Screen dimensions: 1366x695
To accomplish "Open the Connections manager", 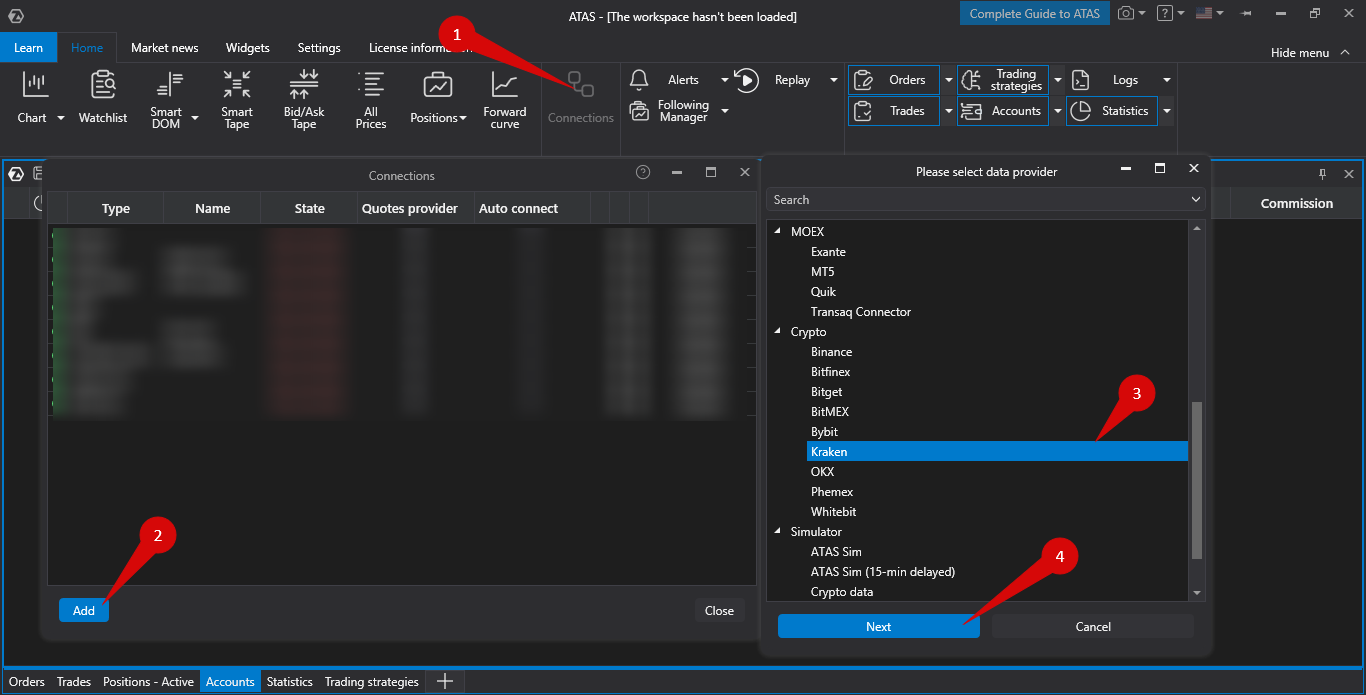I will click(581, 98).
